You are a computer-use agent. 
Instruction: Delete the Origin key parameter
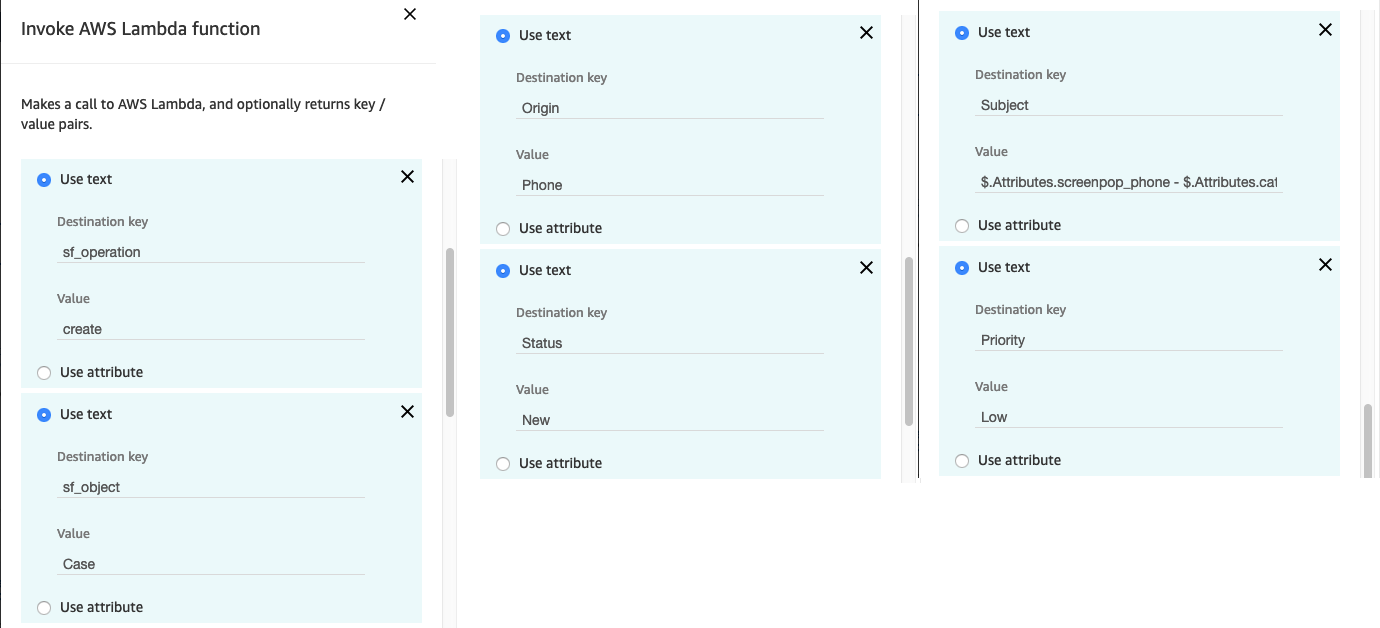pyautogui.click(x=866, y=33)
